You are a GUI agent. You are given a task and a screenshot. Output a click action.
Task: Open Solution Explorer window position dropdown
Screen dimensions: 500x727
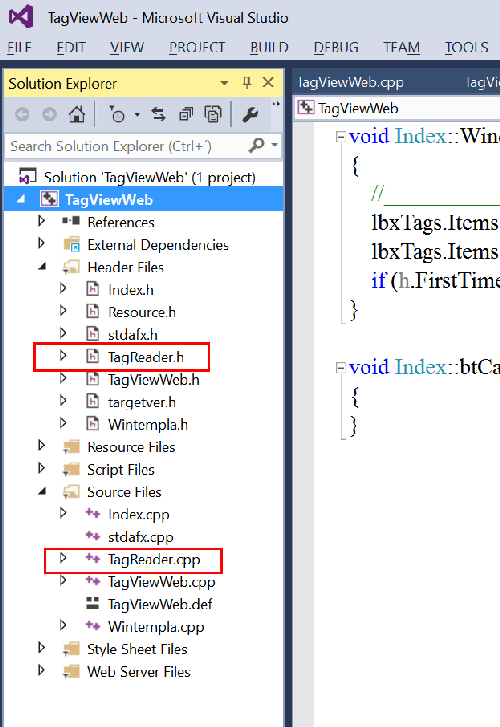click(224, 83)
